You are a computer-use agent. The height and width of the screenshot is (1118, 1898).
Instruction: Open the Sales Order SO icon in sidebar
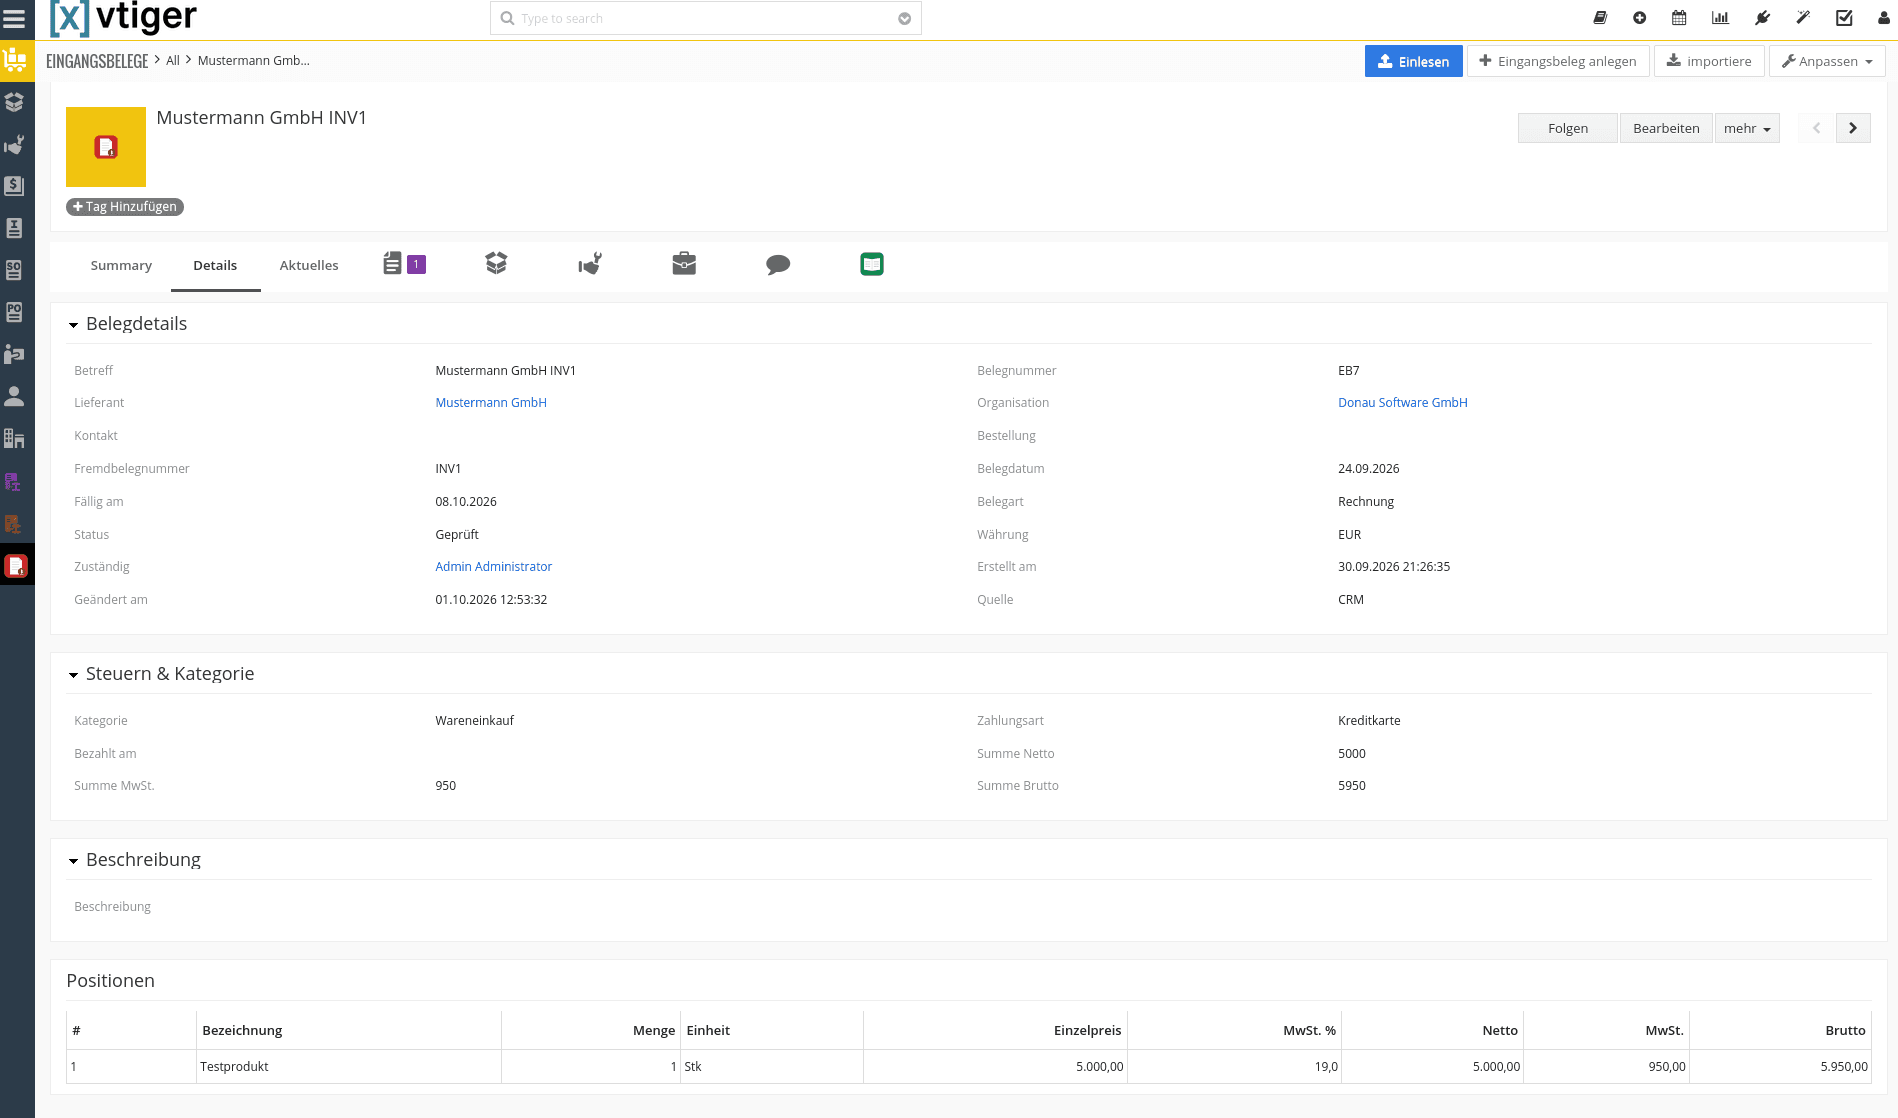[x=14, y=270]
